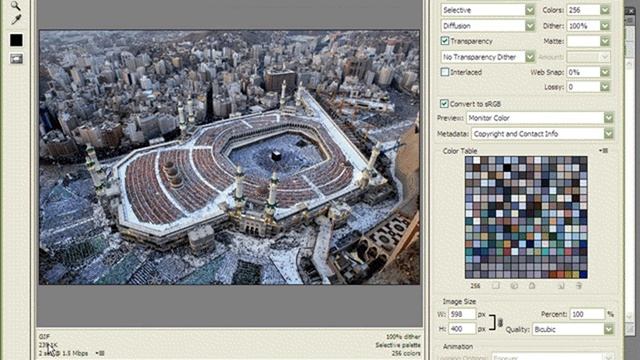Click the '100% dither' info text
This screenshot has height=360, width=640.
click(x=403, y=337)
